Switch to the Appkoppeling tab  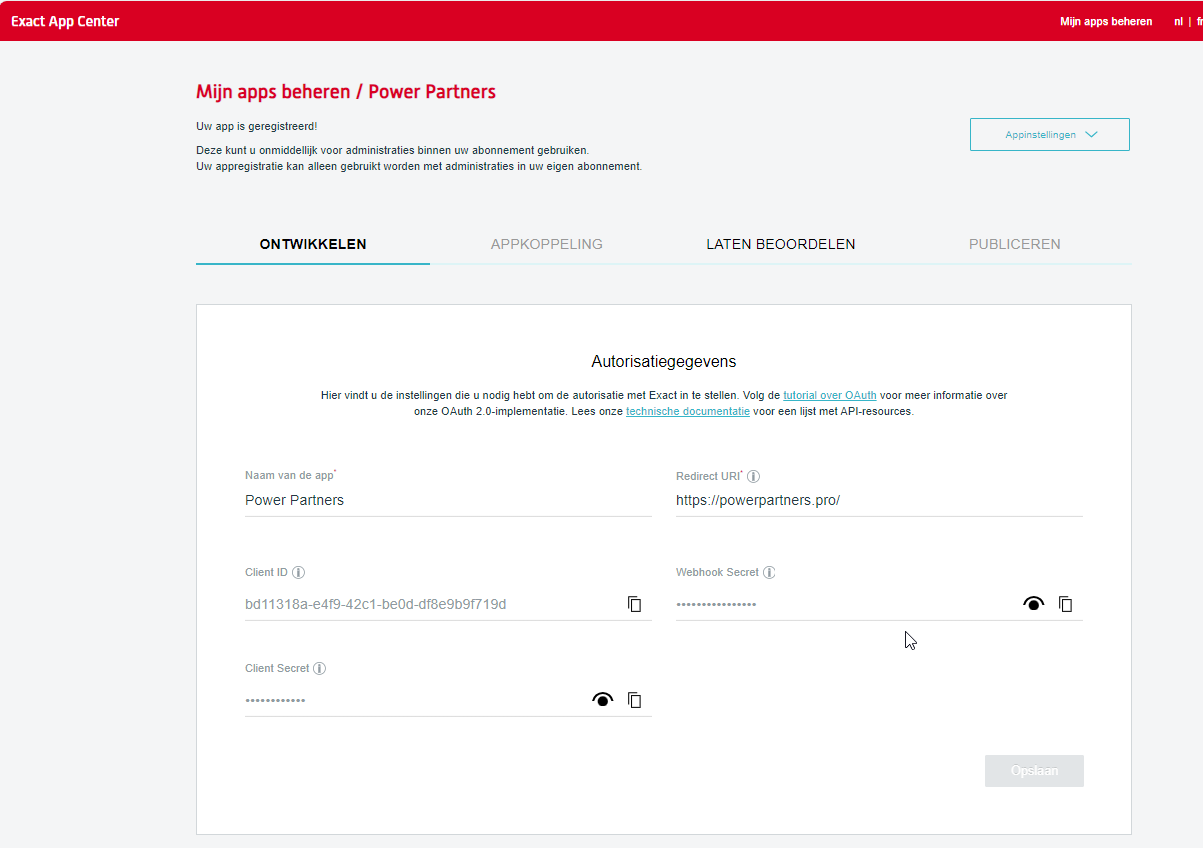point(547,244)
